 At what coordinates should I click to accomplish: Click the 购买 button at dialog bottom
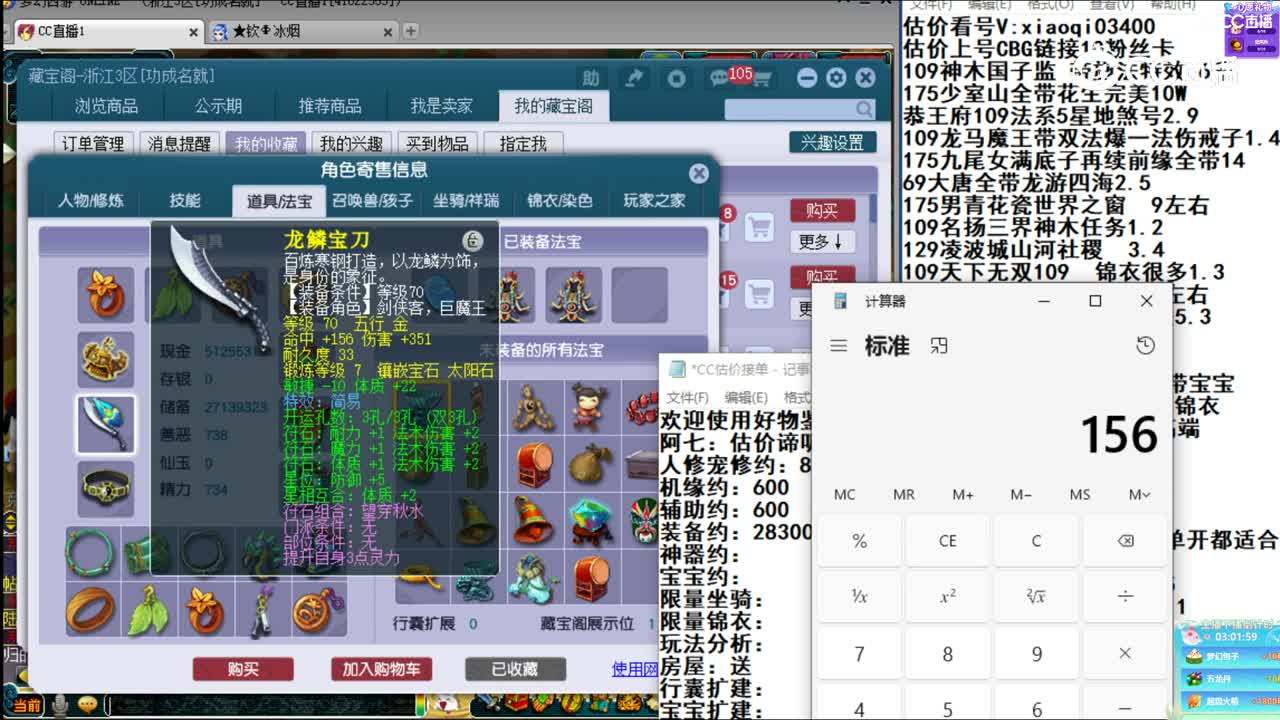click(x=243, y=669)
